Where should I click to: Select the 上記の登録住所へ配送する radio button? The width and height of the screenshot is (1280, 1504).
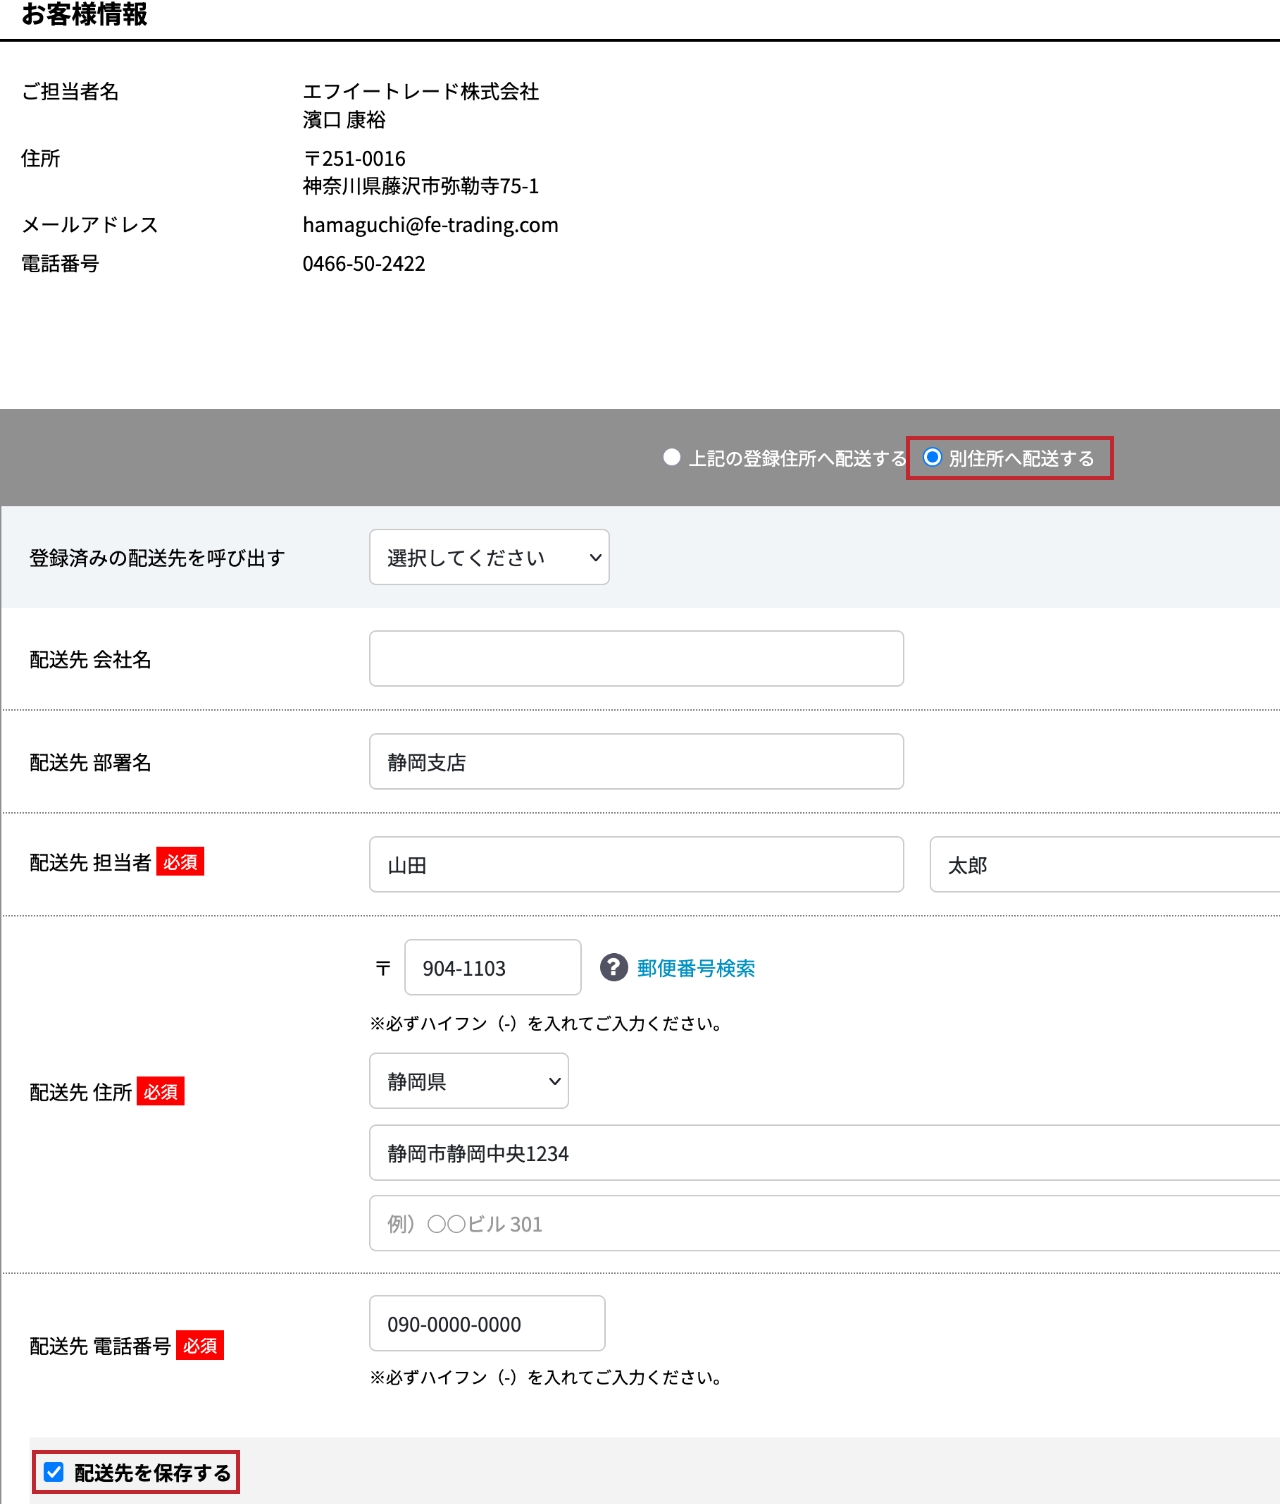669,458
